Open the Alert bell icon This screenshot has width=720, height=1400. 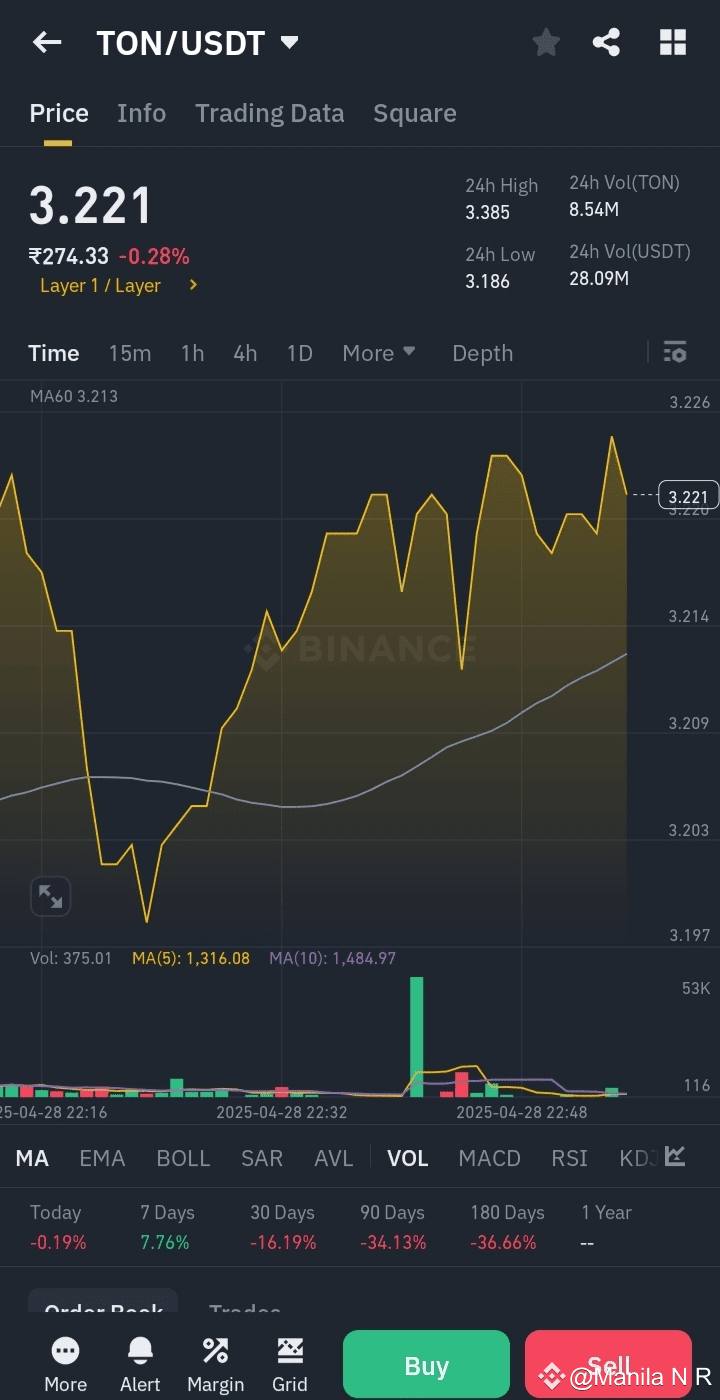pyautogui.click(x=140, y=1364)
